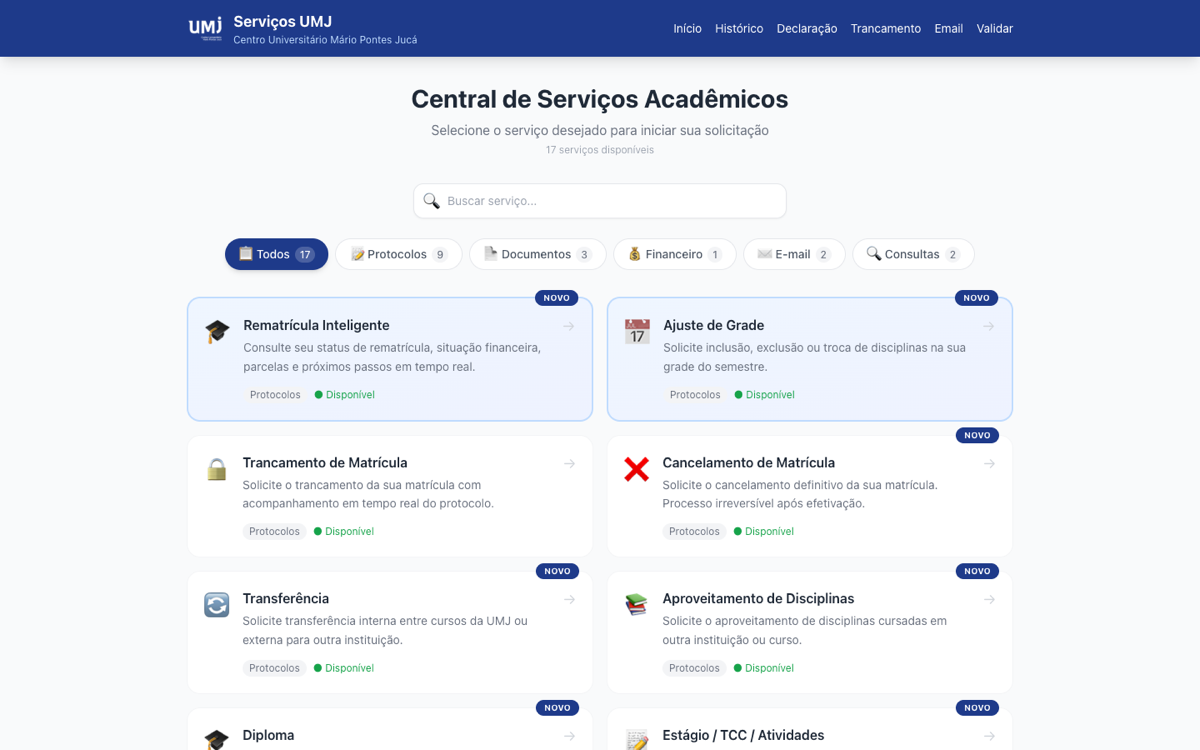1200x750 pixels.
Task: Select Declaração in the top navigation
Action: click(x=806, y=29)
